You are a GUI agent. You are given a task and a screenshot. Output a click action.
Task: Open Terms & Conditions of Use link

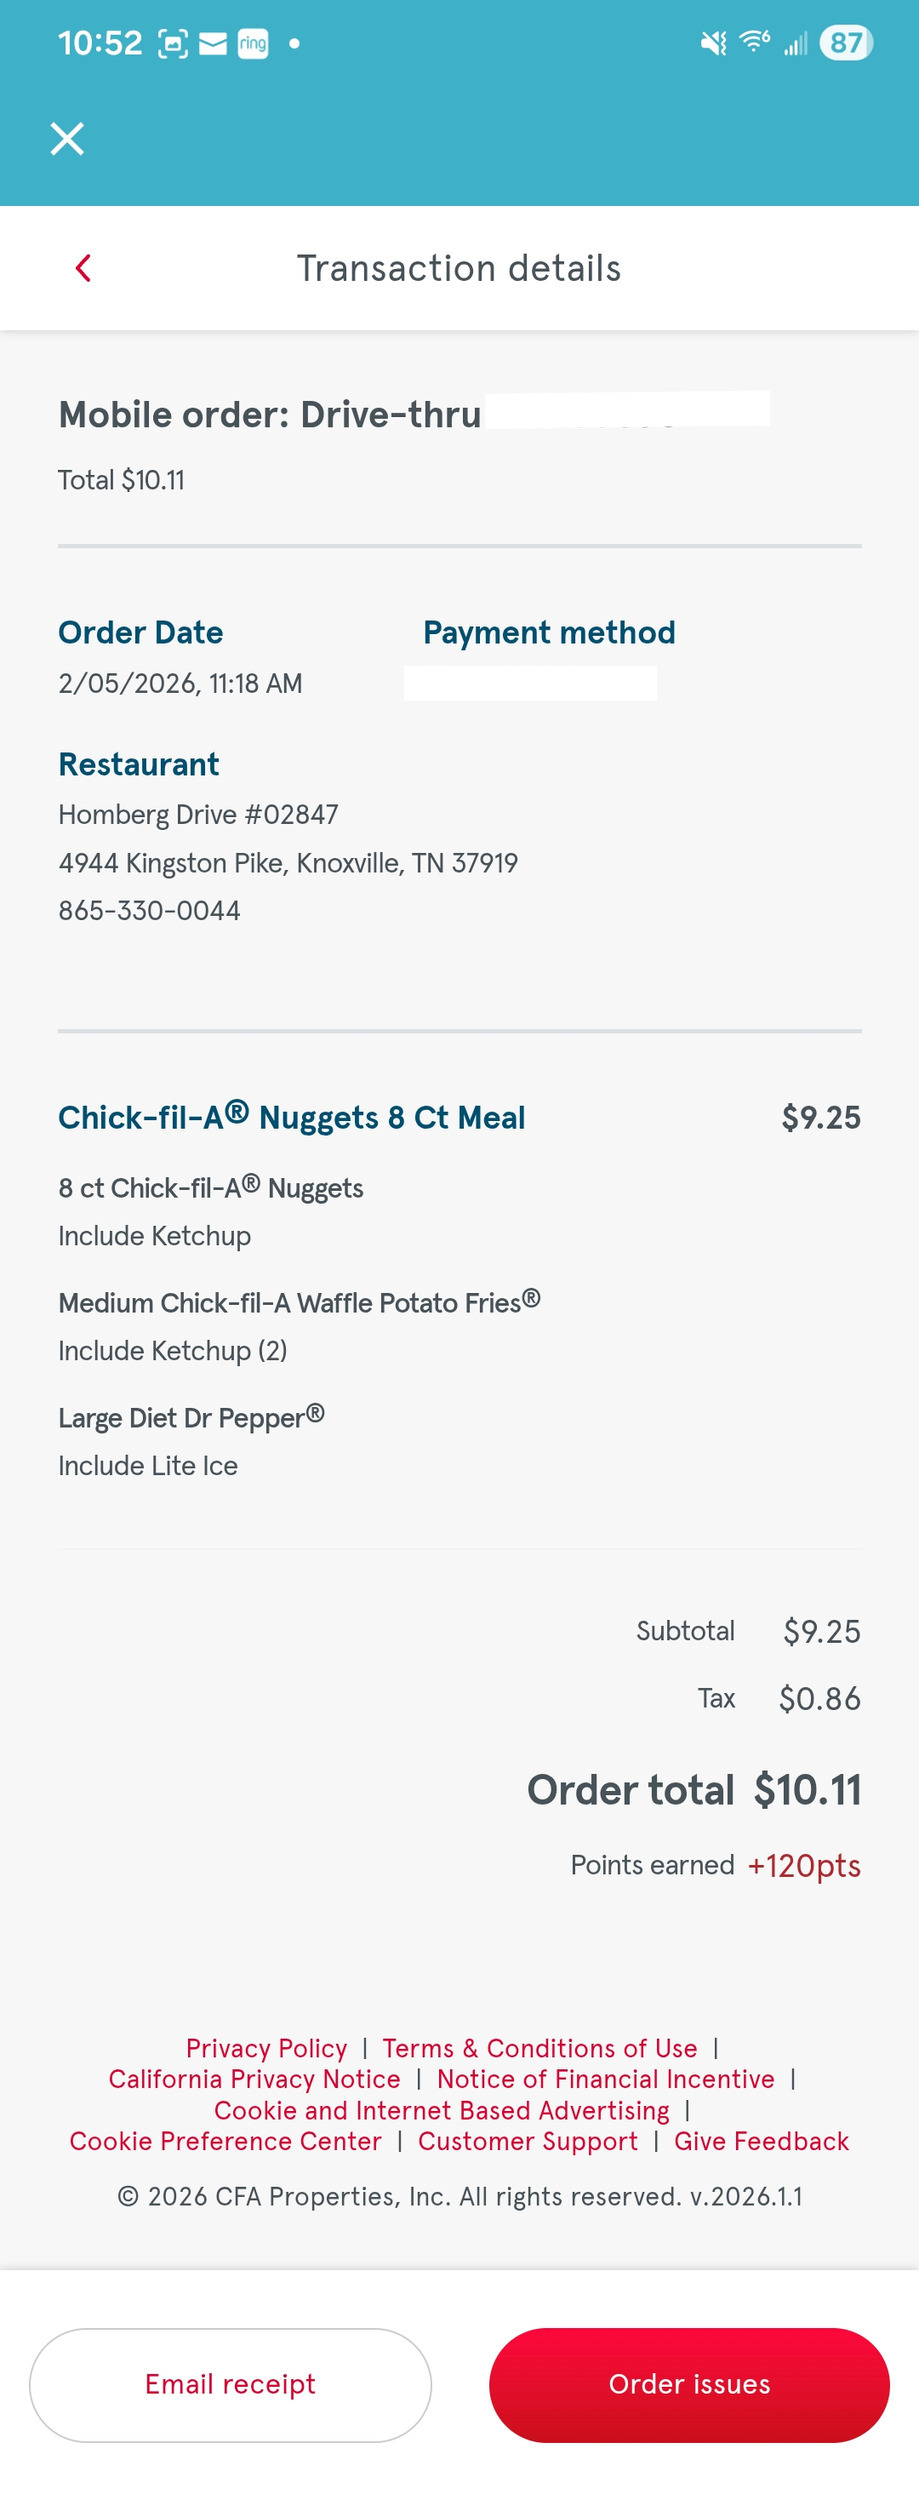pyautogui.click(x=540, y=2049)
